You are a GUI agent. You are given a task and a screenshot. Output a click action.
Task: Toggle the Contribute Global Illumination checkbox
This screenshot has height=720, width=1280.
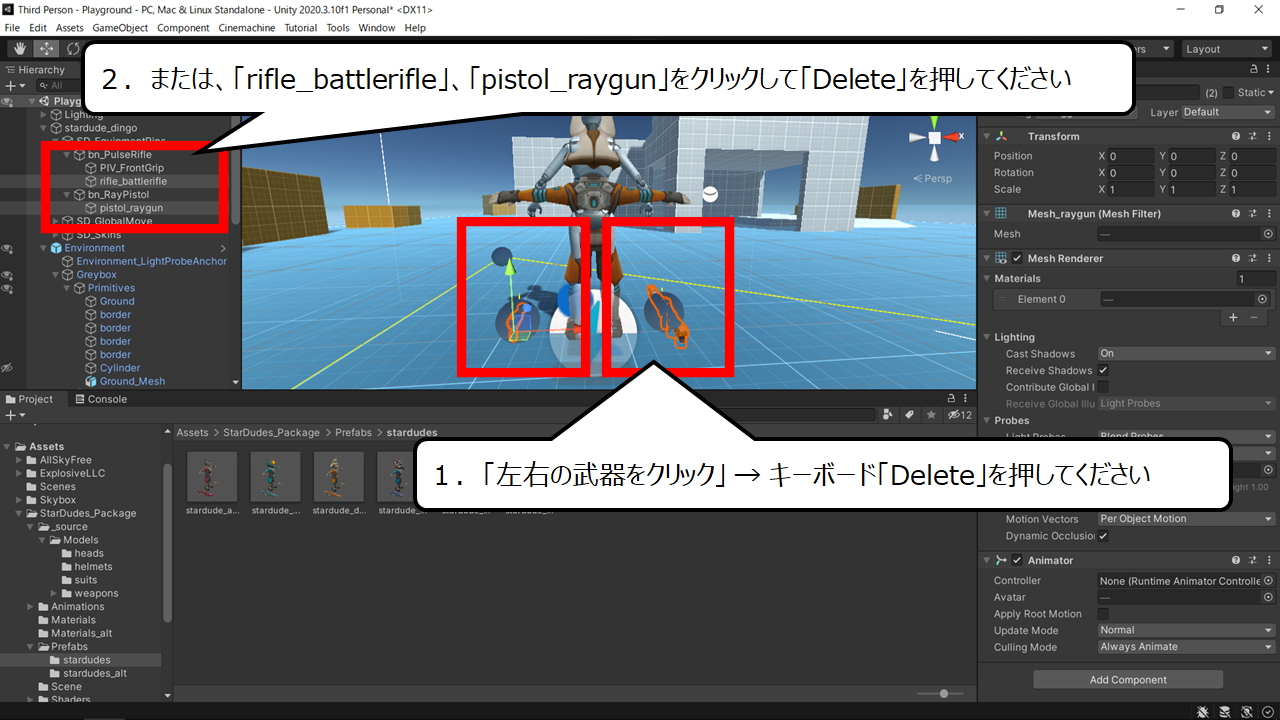tap(1103, 387)
